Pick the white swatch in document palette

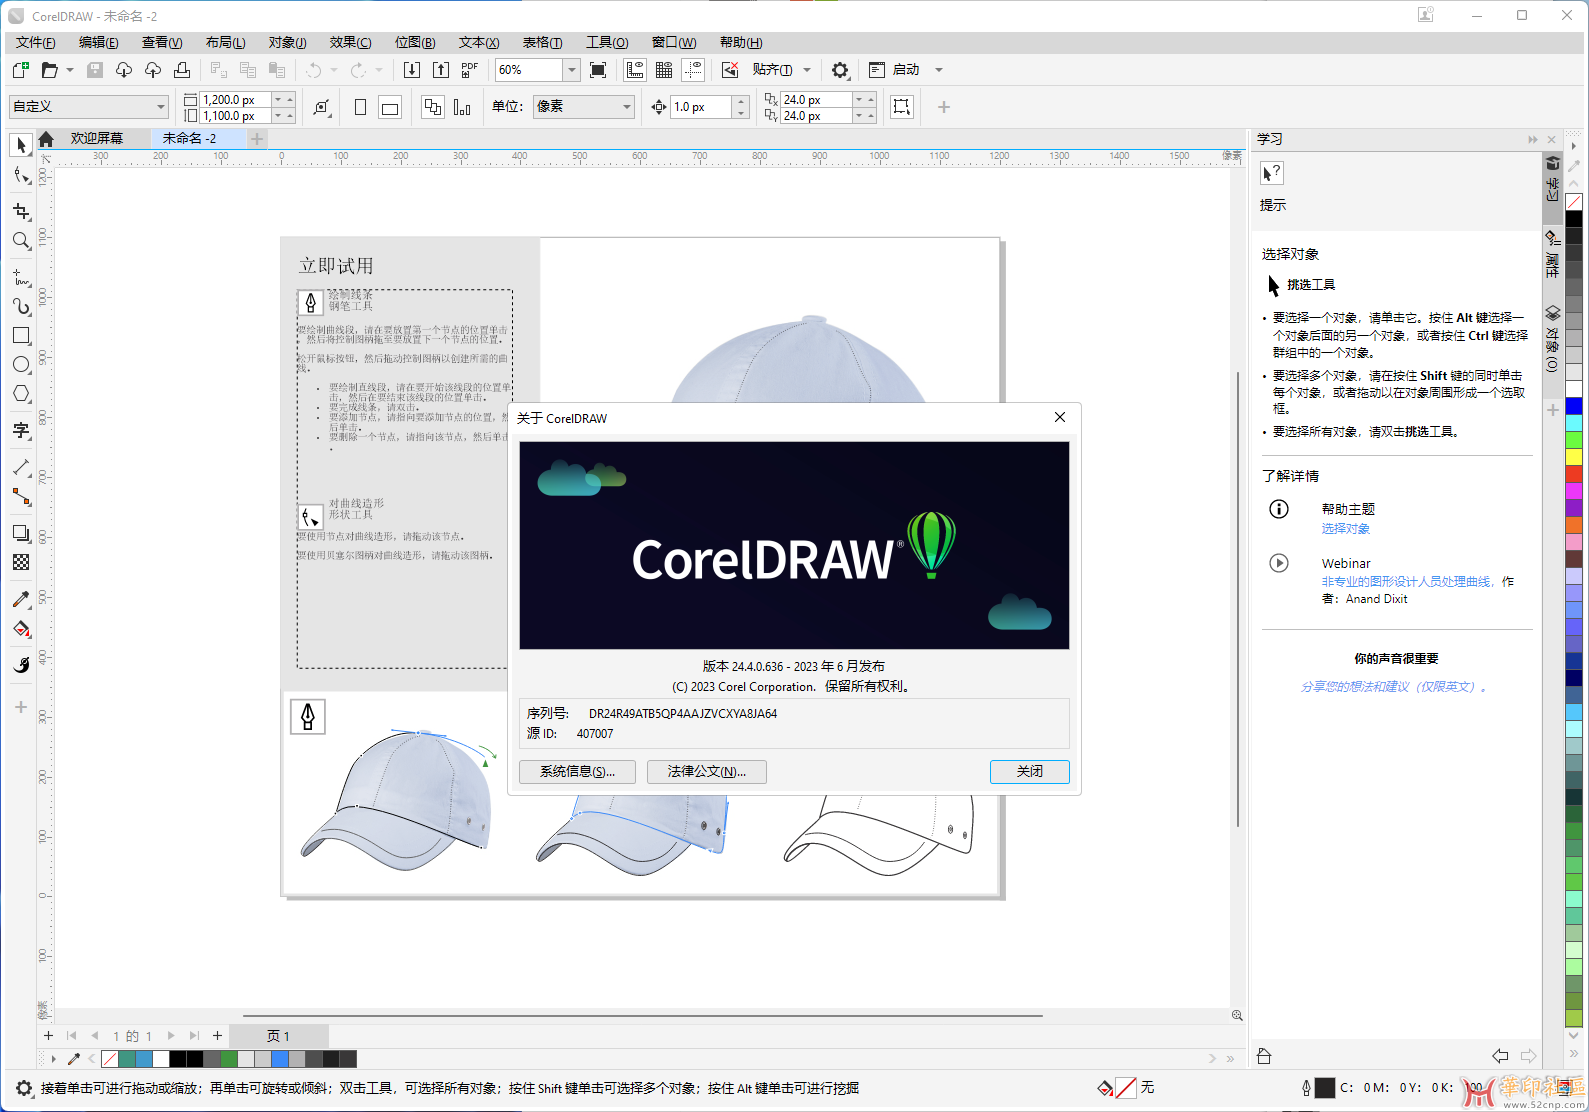point(161,1059)
